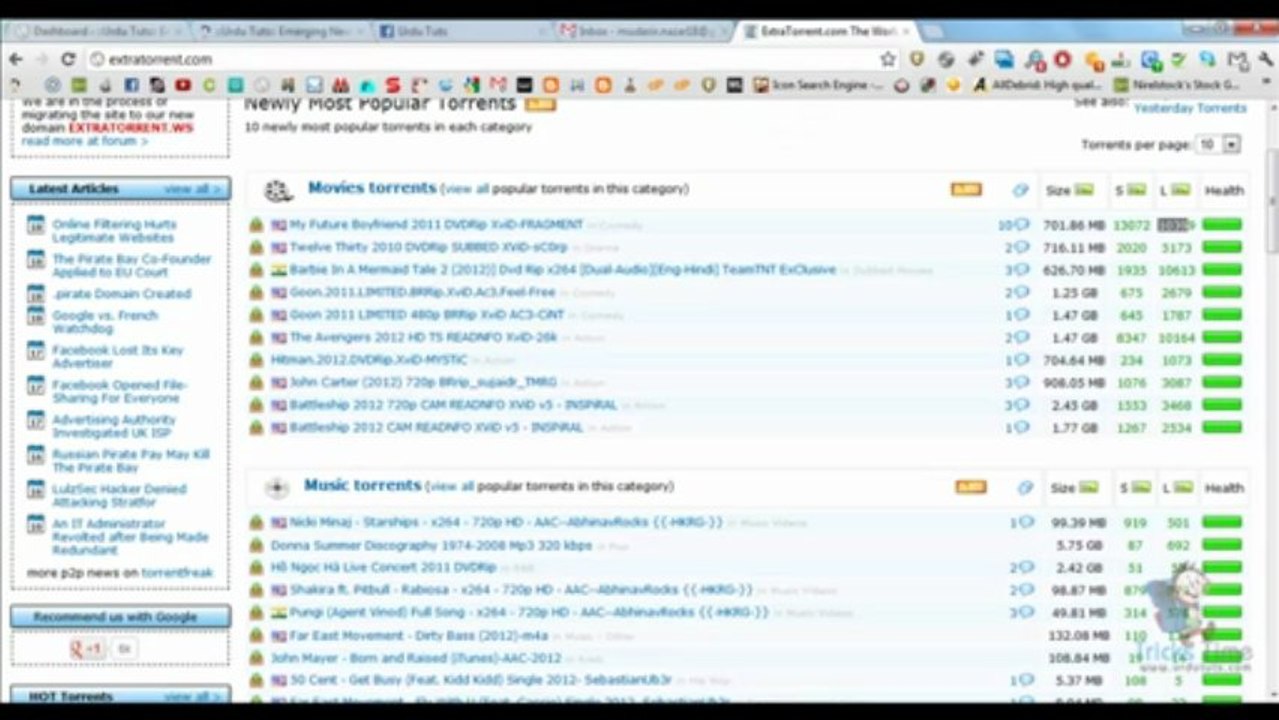Viewport: 1279px width, 720px height.
Task: Open Yesterday Torrents link
Action: 1190,108
